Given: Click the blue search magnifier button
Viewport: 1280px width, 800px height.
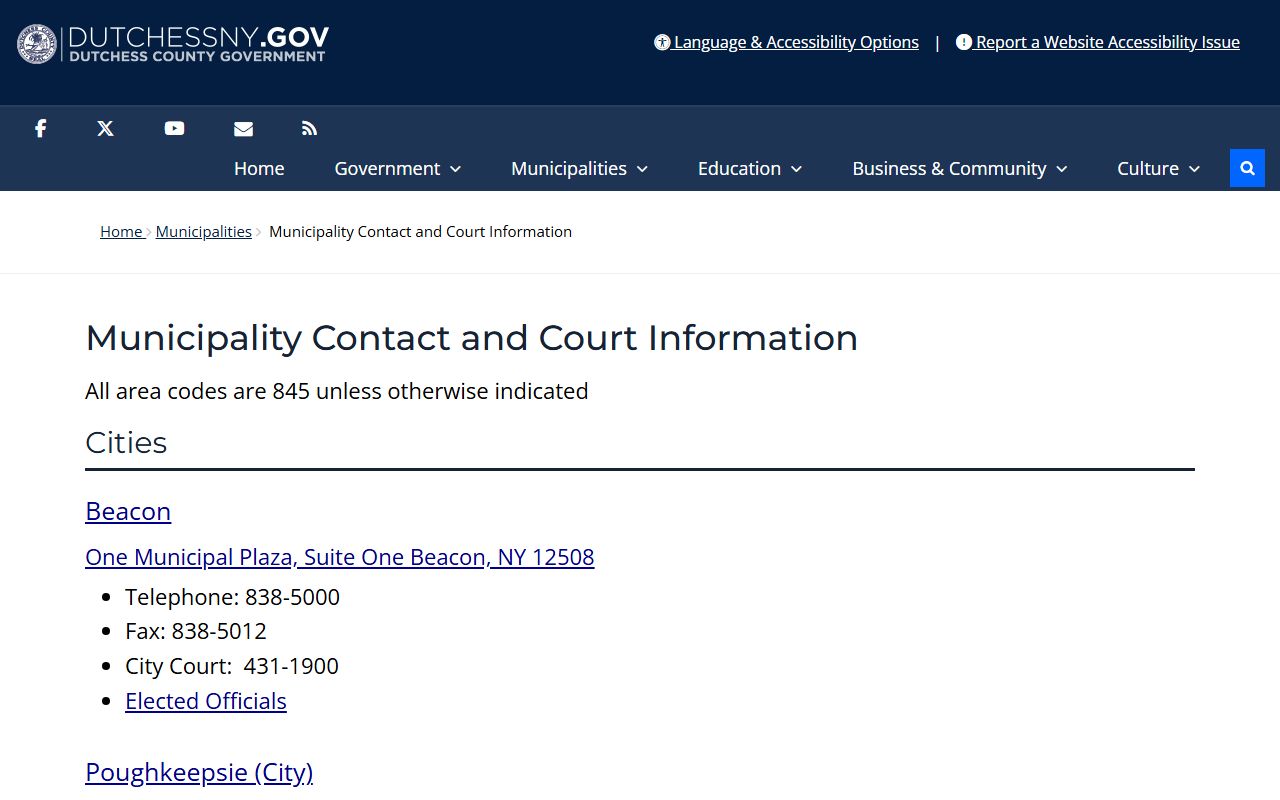Looking at the screenshot, I should pos(1247,168).
